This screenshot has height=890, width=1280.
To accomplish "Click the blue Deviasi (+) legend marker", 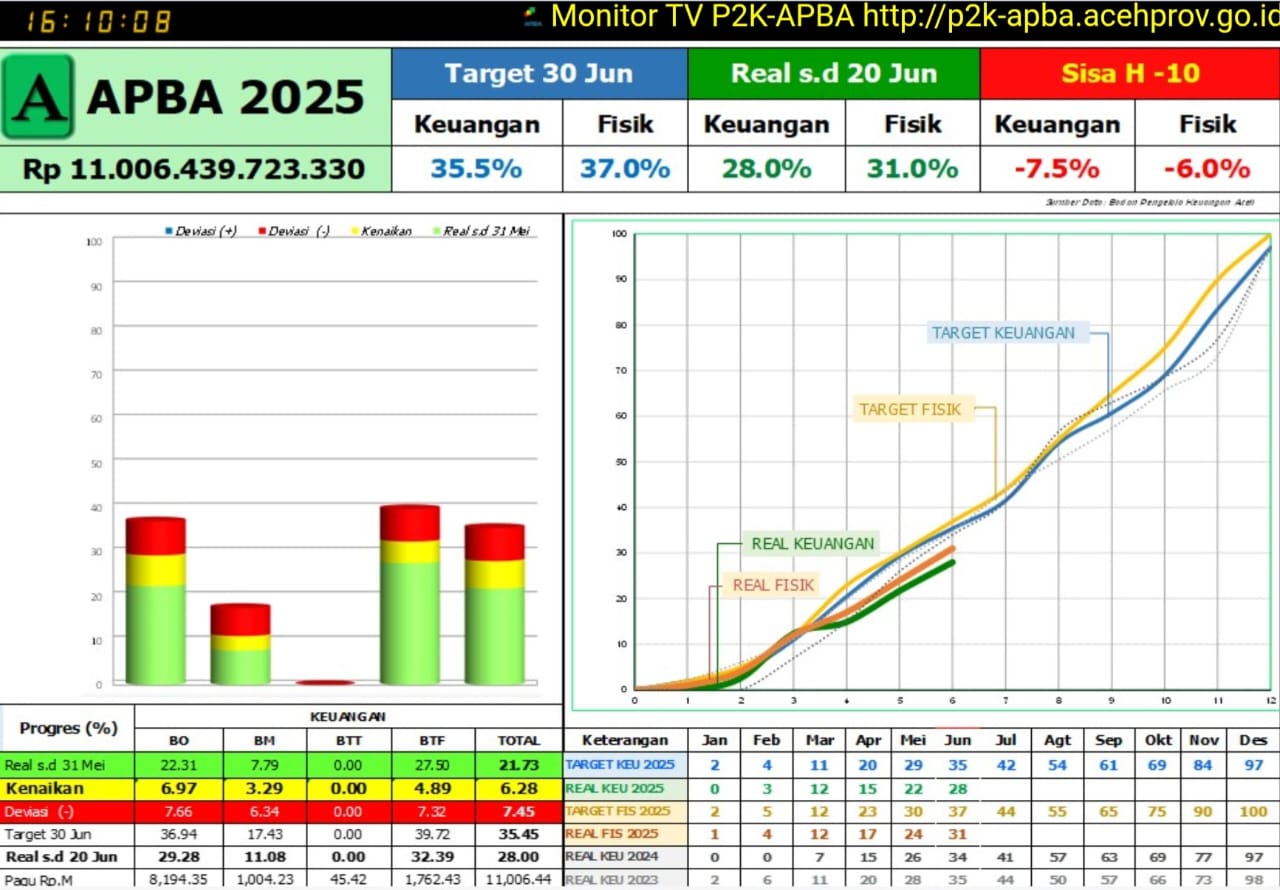I will click(168, 231).
